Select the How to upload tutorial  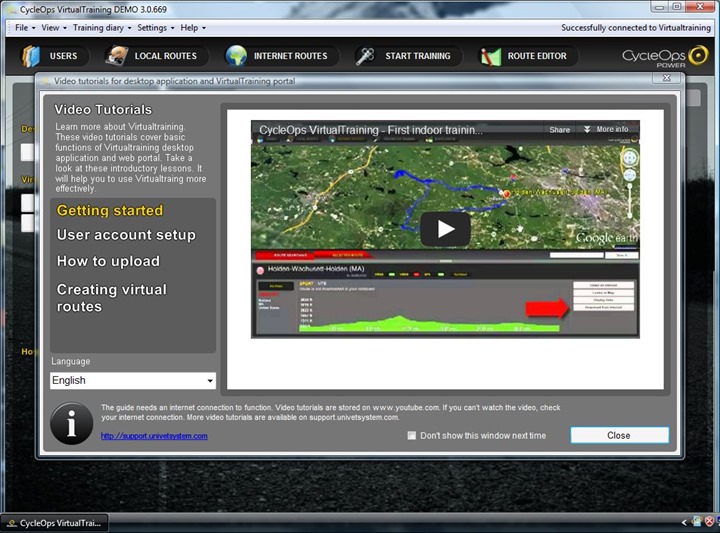(x=108, y=261)
